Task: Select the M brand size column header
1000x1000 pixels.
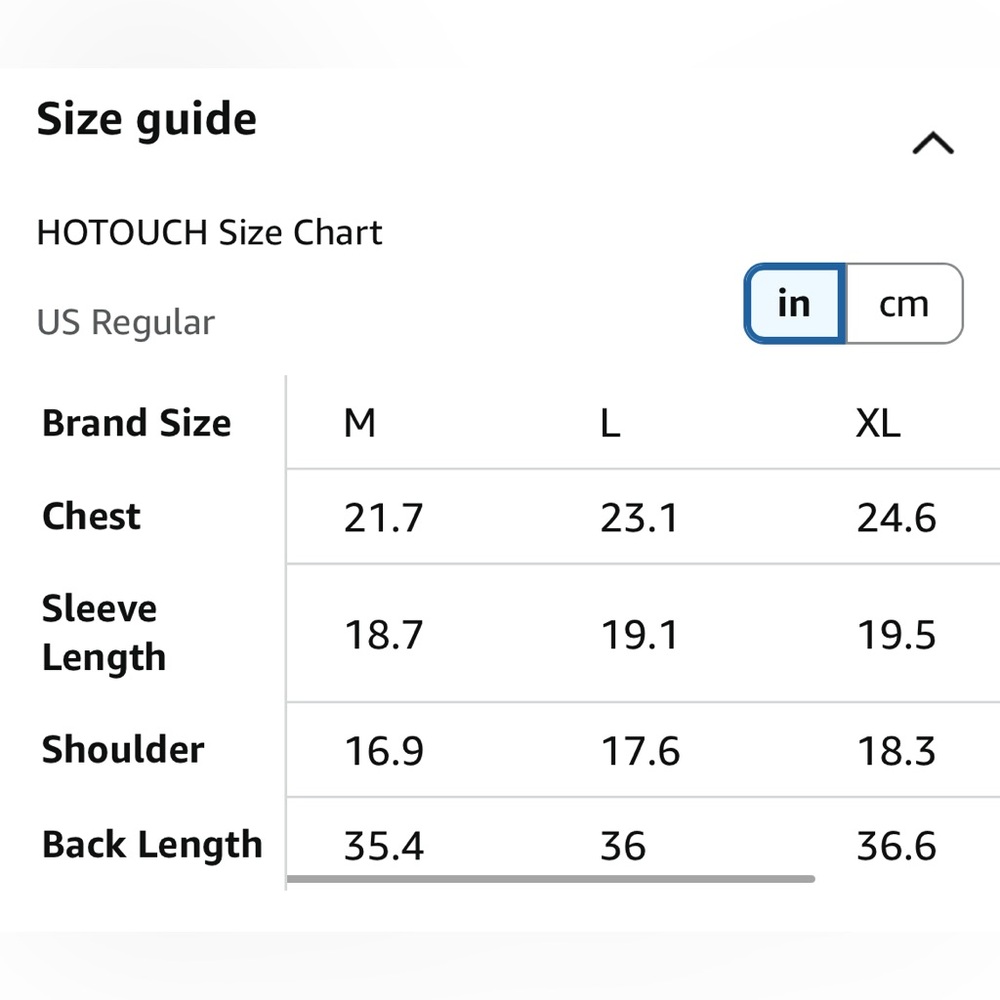Action: tap(360, 423)
